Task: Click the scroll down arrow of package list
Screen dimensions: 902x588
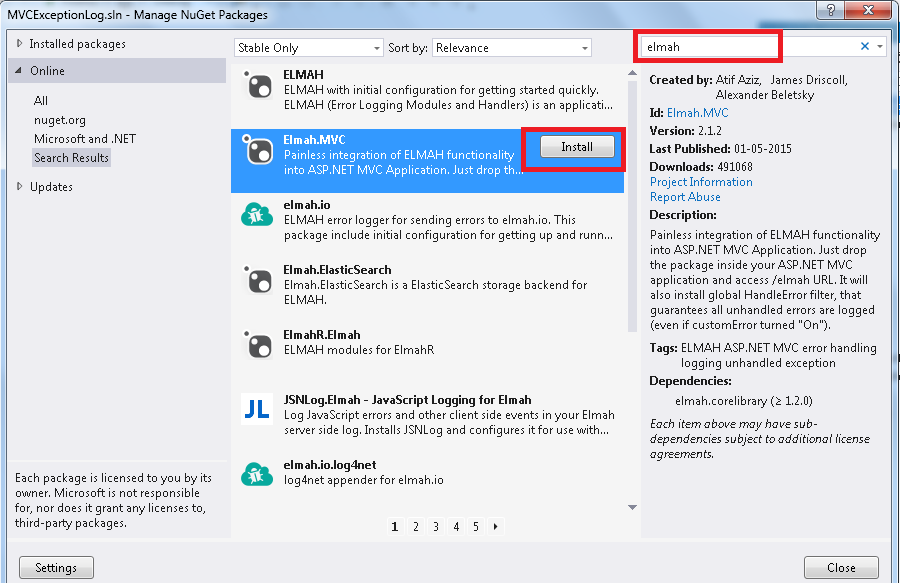Action: 632,507
